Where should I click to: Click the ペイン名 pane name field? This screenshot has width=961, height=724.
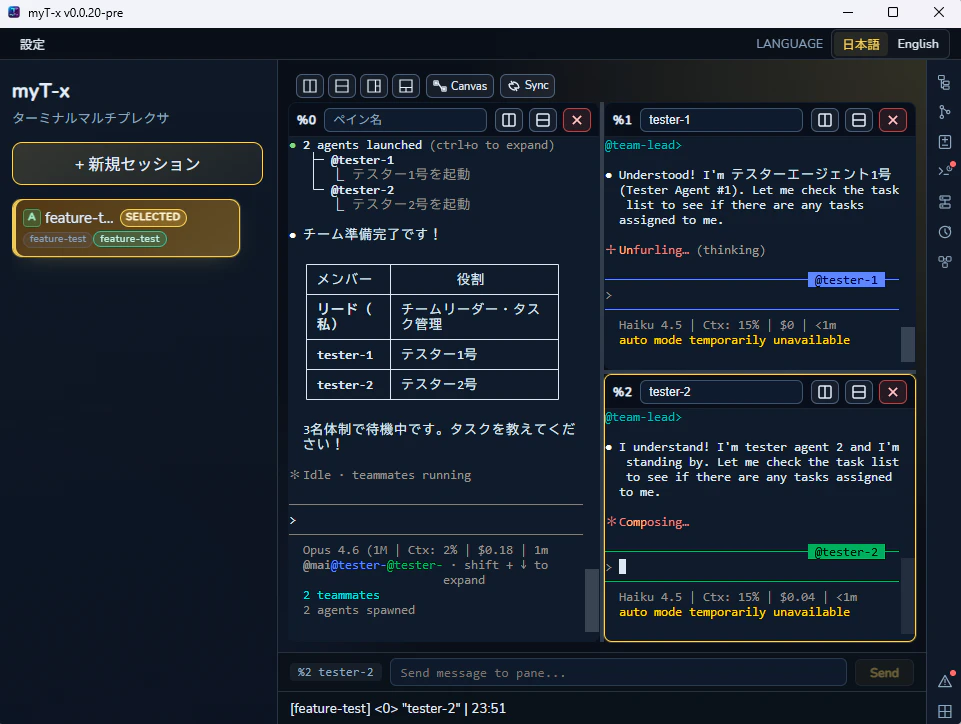click(405, 120)
